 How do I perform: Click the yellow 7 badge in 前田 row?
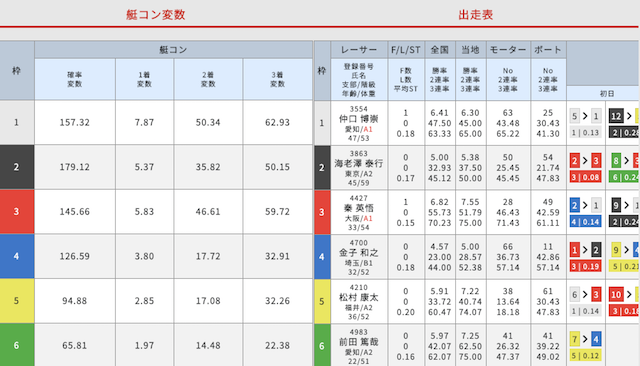tap(575, 339)
